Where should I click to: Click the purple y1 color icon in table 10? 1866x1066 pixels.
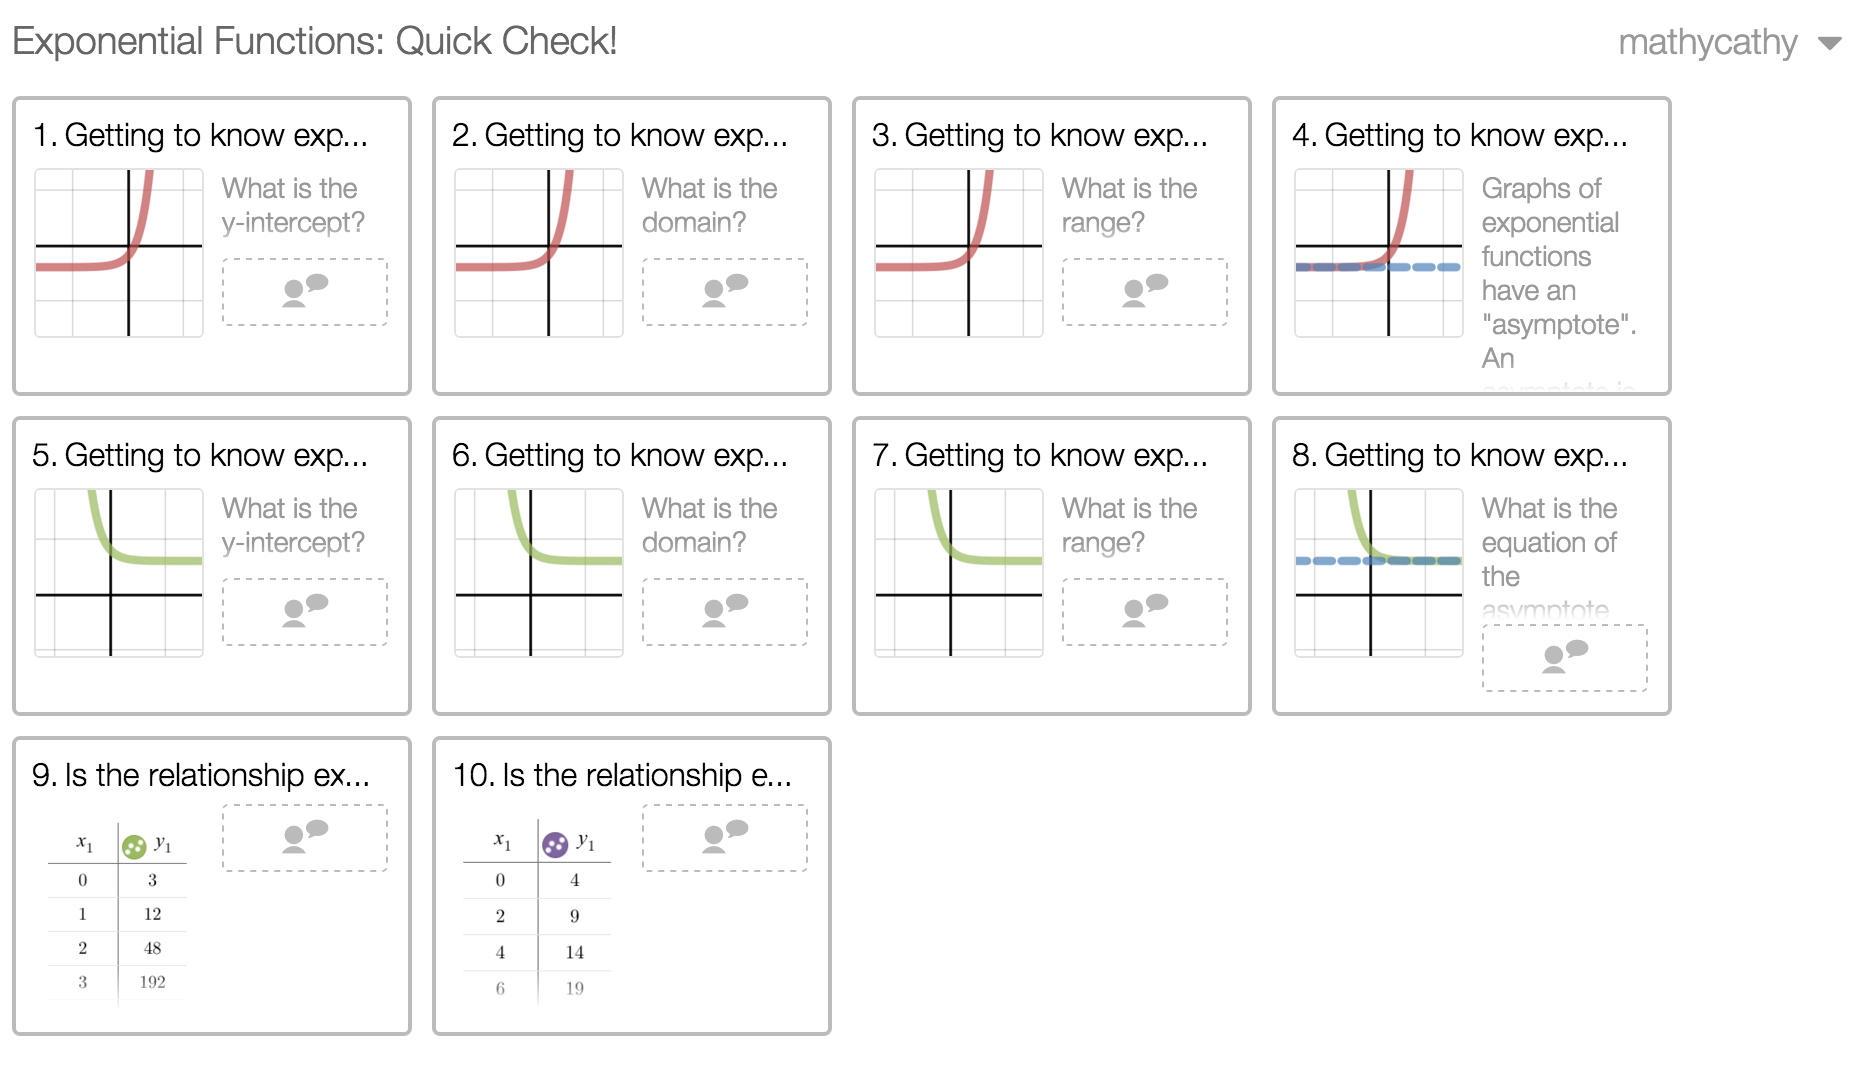[x=555, y=845]
